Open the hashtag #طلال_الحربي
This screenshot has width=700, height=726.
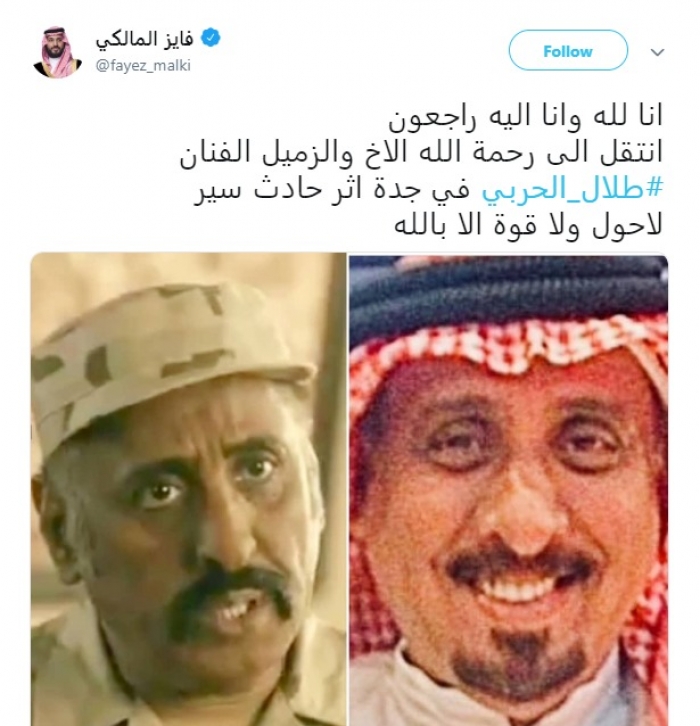point(573,190)
